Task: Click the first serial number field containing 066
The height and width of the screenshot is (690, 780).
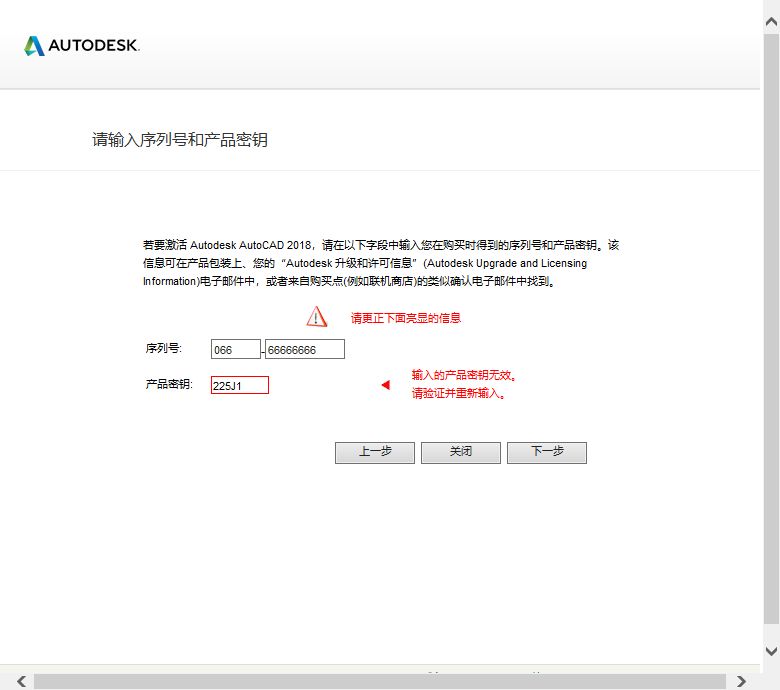Action: click(x=236, y=349)
